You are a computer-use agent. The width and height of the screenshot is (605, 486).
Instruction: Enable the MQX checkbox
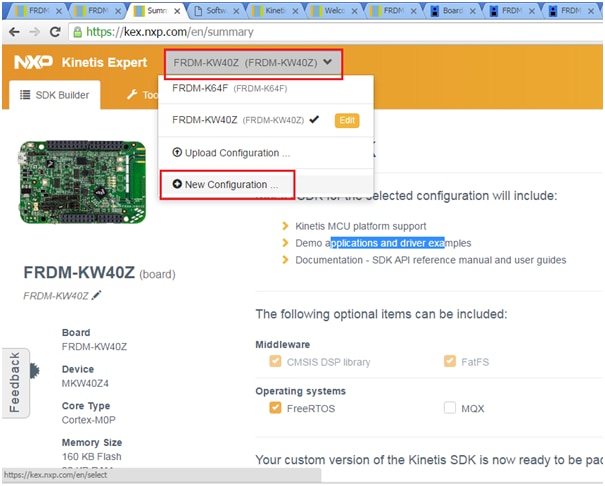[450, 408]
